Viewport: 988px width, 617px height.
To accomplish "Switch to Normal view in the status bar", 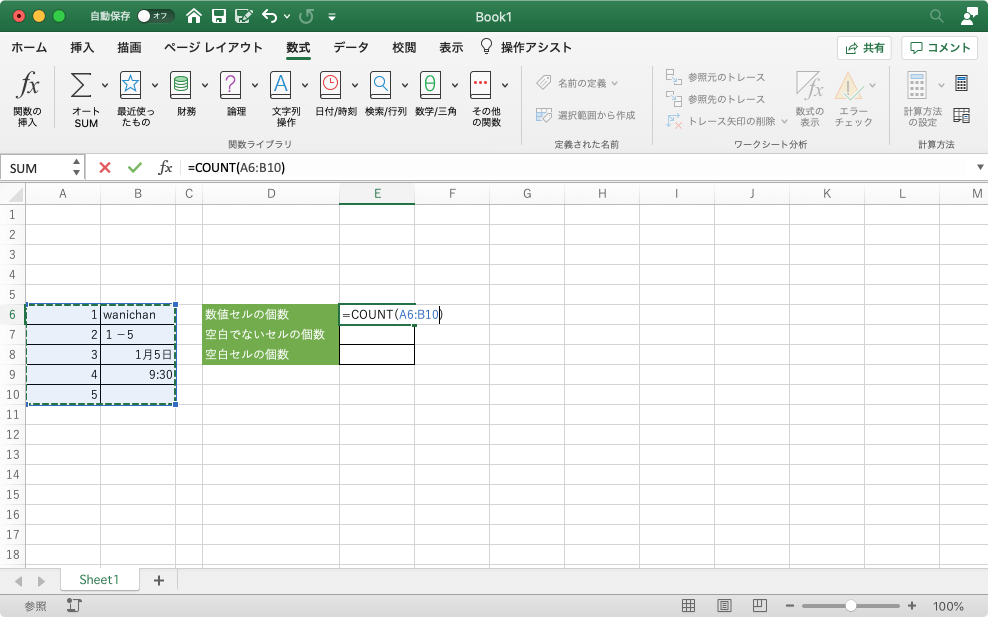I will (x=689, y=606).
